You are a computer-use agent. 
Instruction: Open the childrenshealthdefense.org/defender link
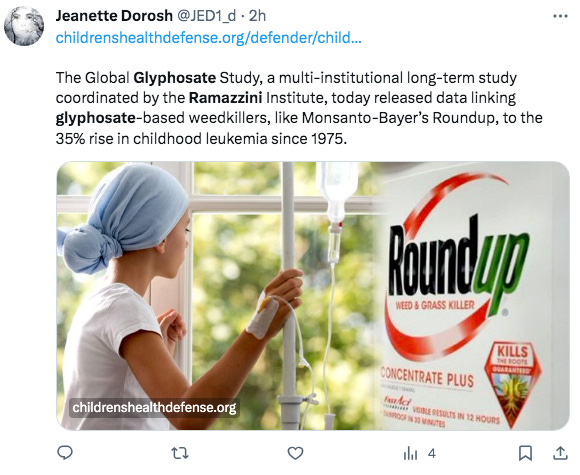[x=209, y=37]
